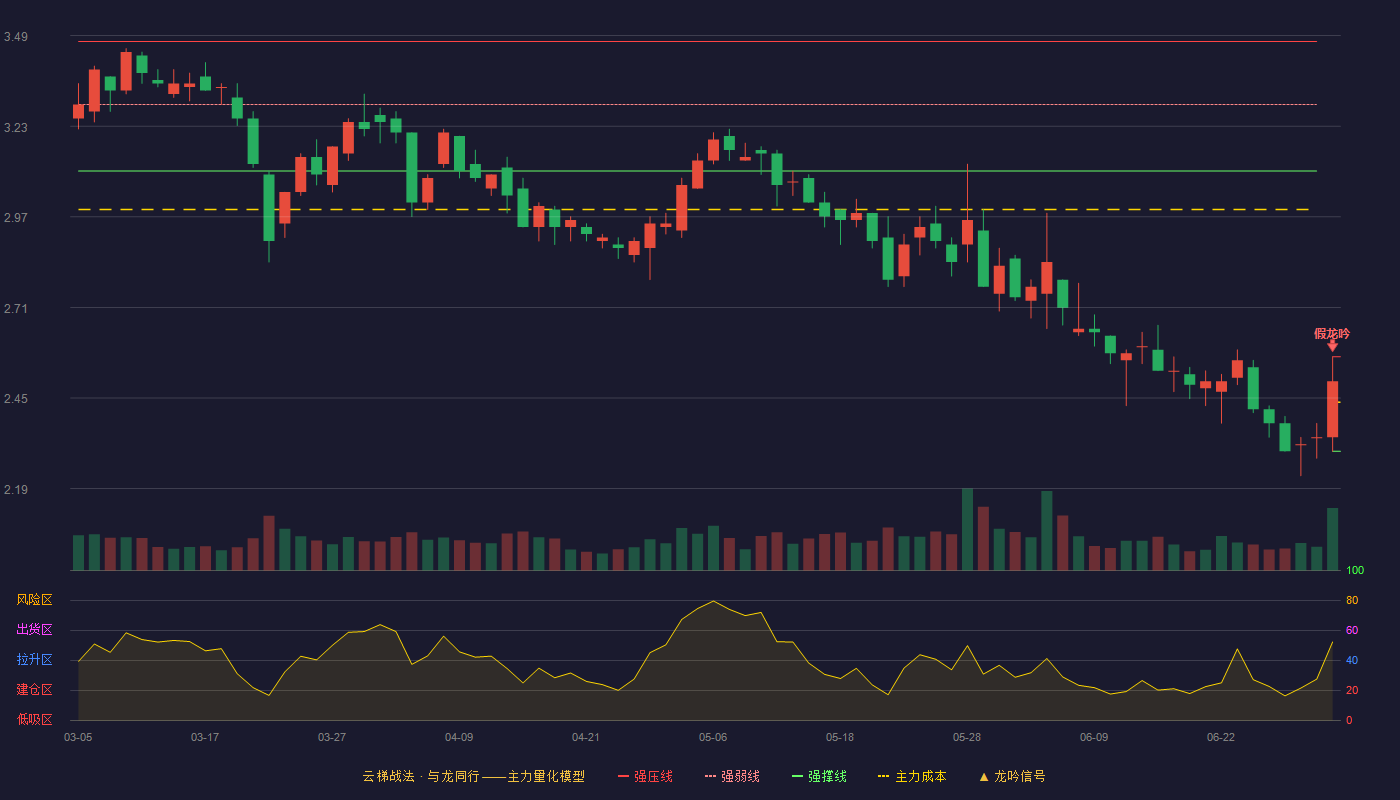Click the orange 80 indicator axis value
The image size is (1400, 800).
click(x=1352, y=600)
